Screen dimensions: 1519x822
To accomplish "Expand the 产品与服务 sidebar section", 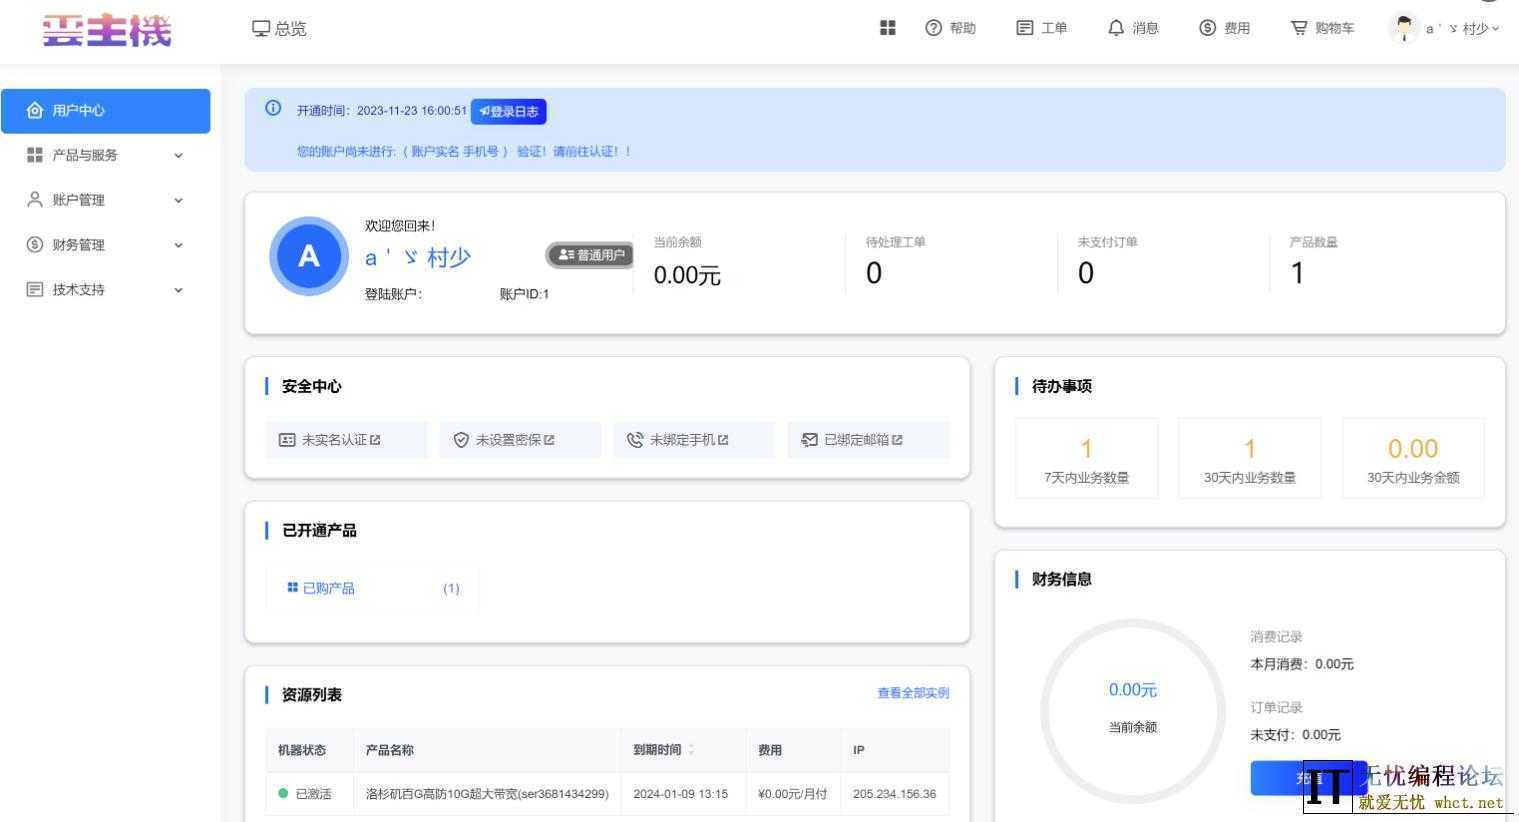I will tap(105, 155).
